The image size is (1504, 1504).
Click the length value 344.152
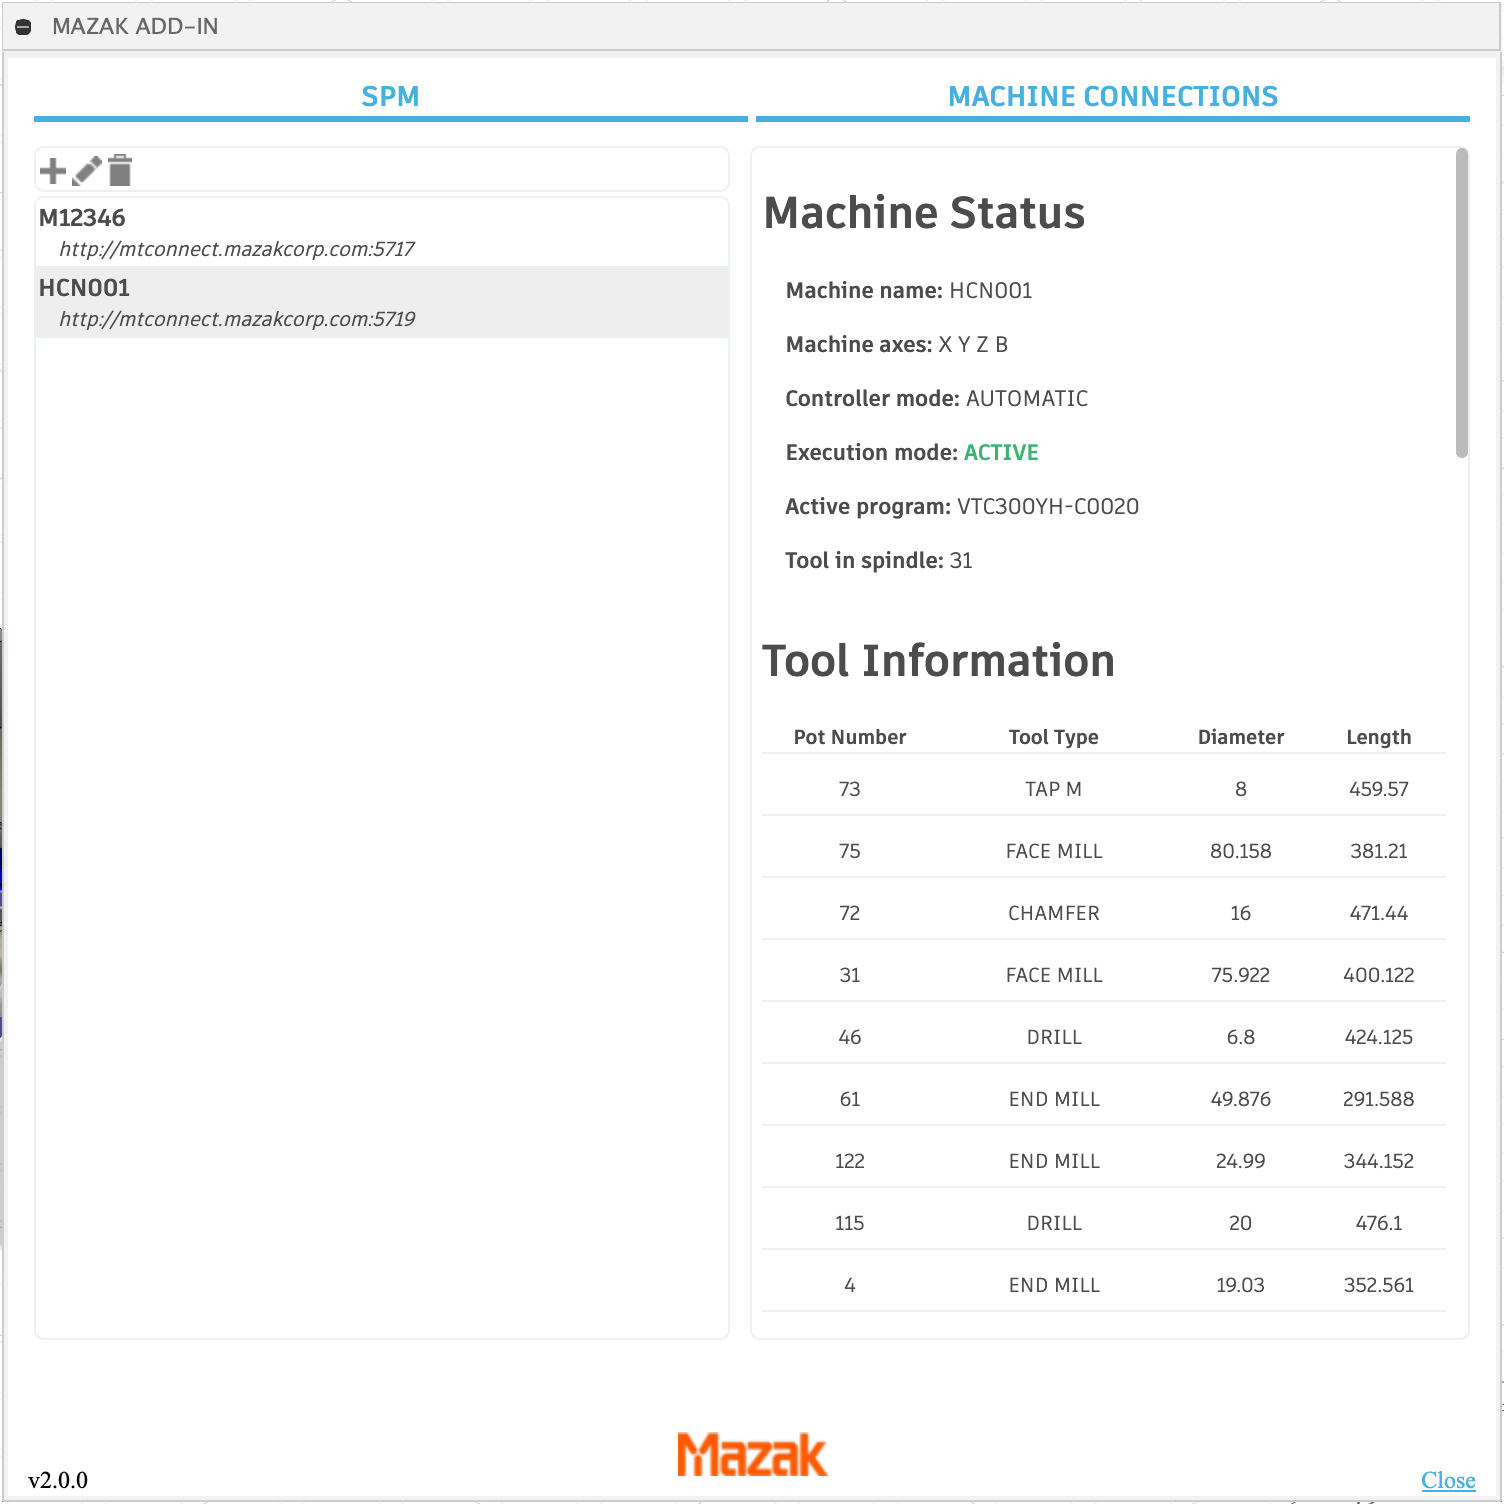pyautogui.click(x=1379, y=1161)
